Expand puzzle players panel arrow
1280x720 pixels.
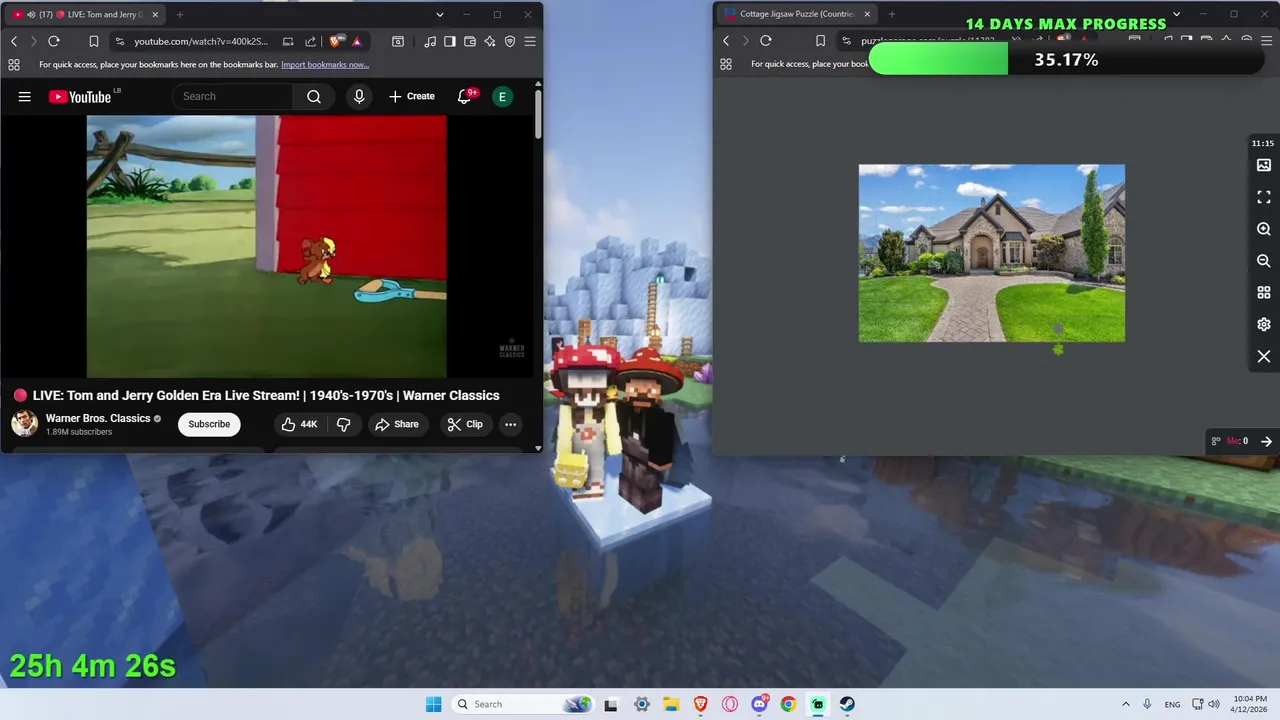coord(1266,441)
